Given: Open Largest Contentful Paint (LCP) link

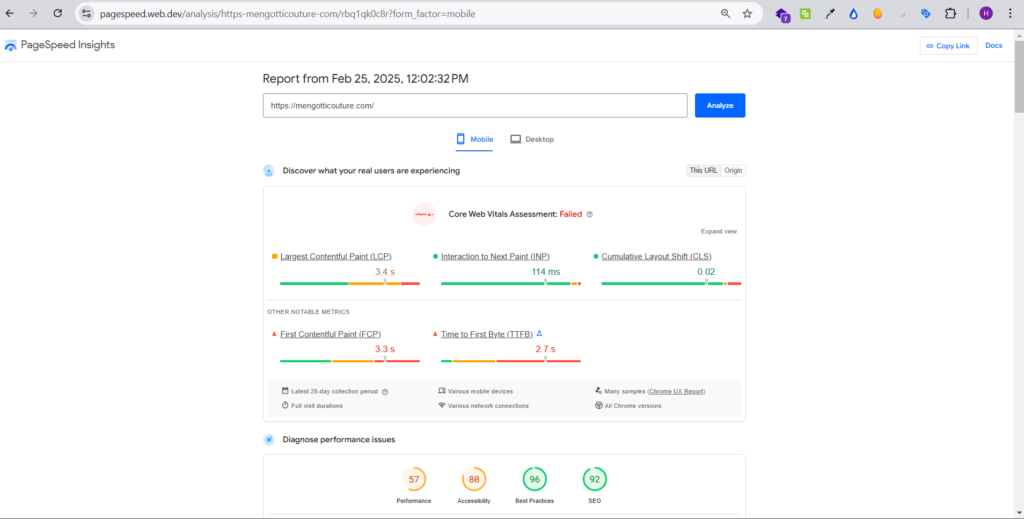Looking at the screenshot, I should tap(336, 257).
